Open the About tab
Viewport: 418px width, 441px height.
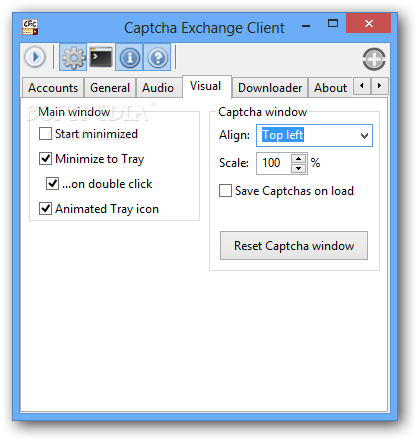point(331,88)
